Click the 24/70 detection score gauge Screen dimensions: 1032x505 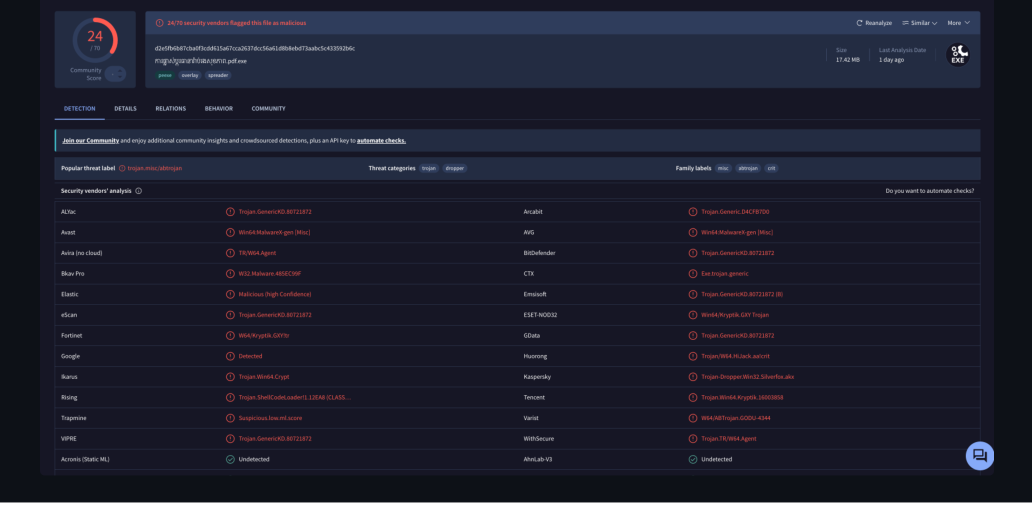coord(95,40)
